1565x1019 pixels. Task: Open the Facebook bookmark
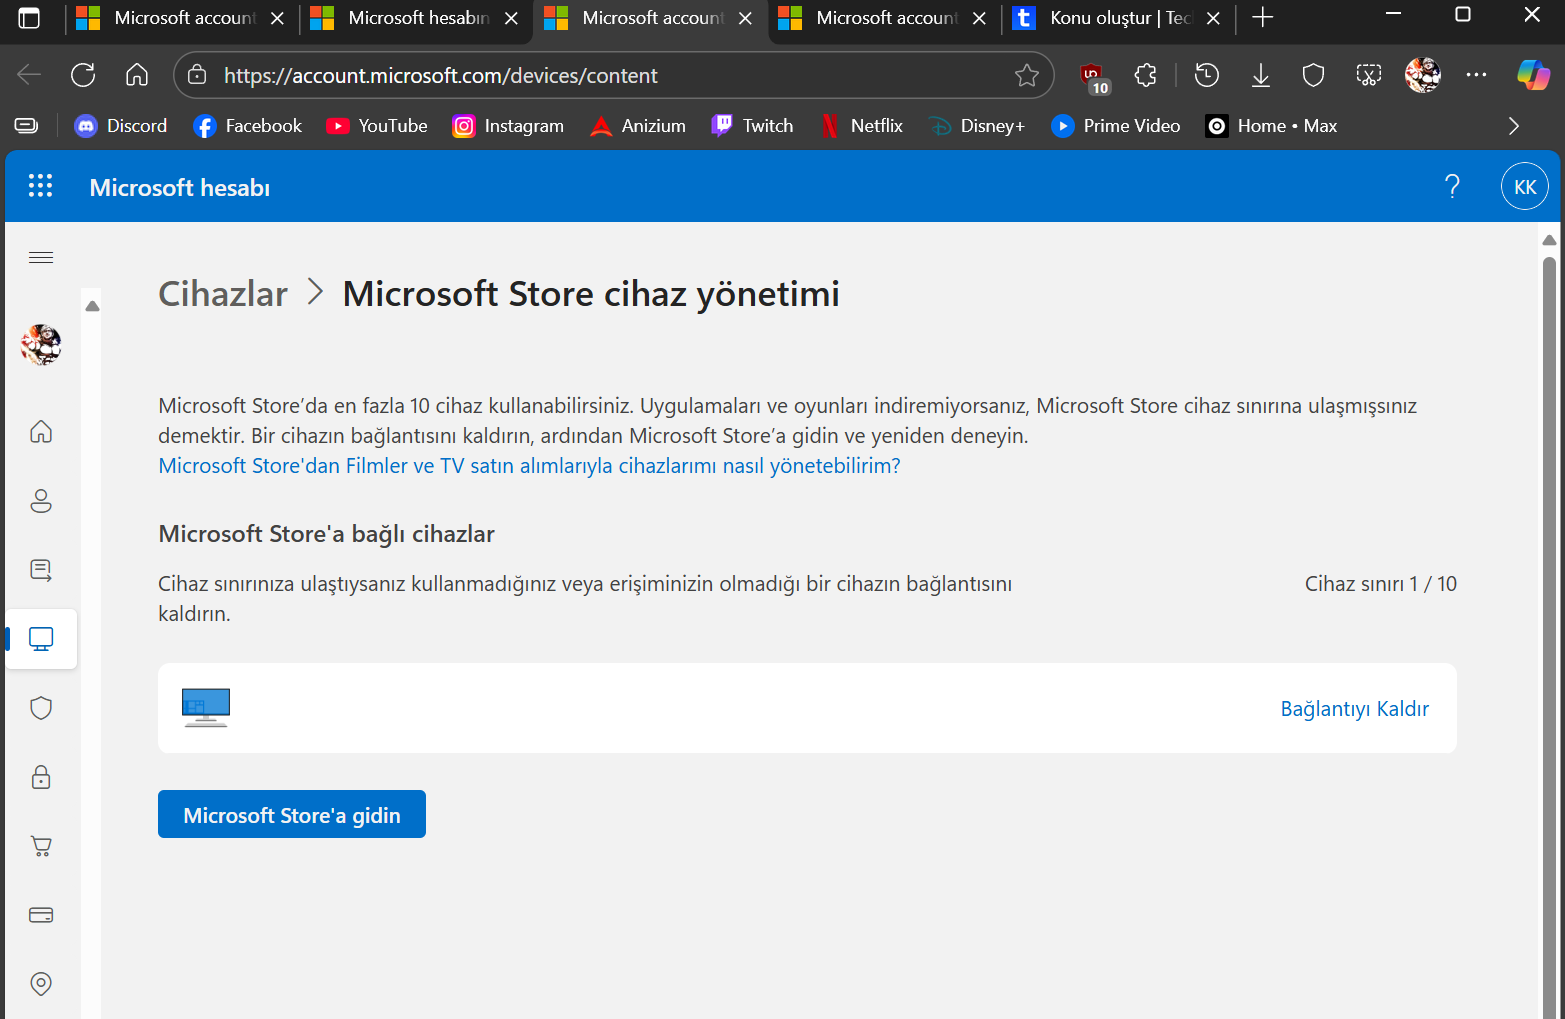click(248, 126)
